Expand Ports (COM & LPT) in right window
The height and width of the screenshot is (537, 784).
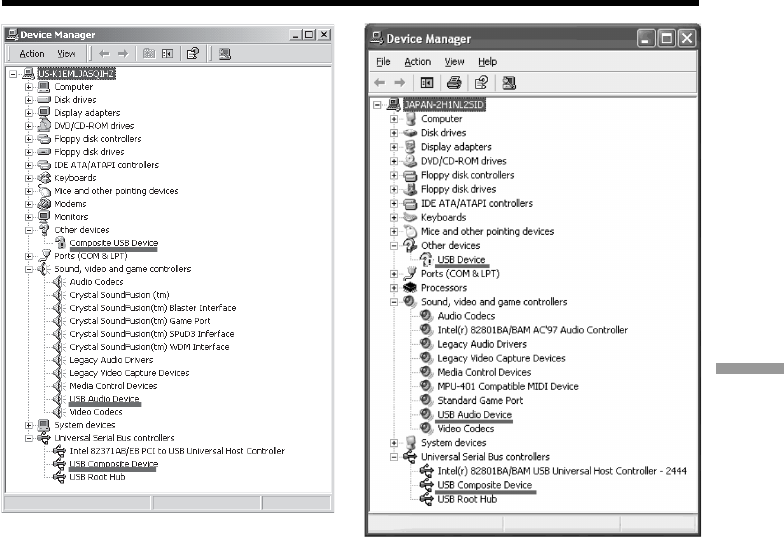[x=394, y=274]
